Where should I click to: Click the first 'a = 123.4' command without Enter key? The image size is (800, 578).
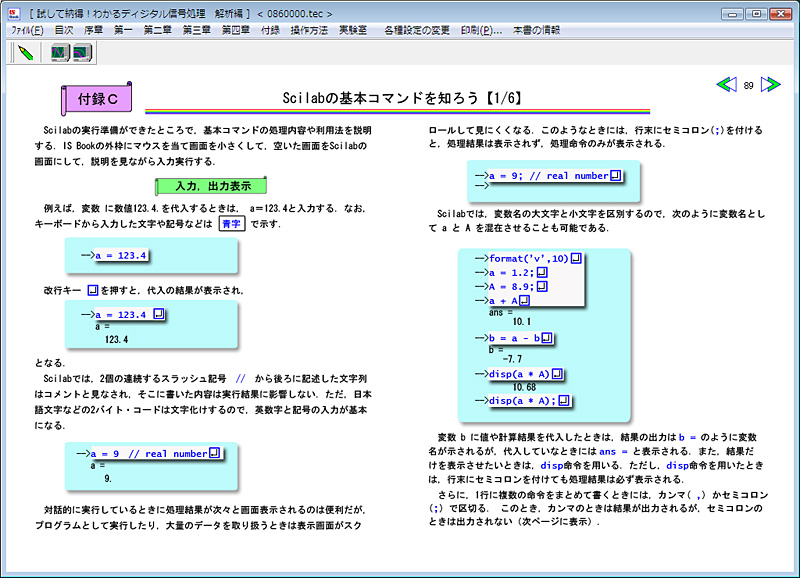(x=121, y=255)
